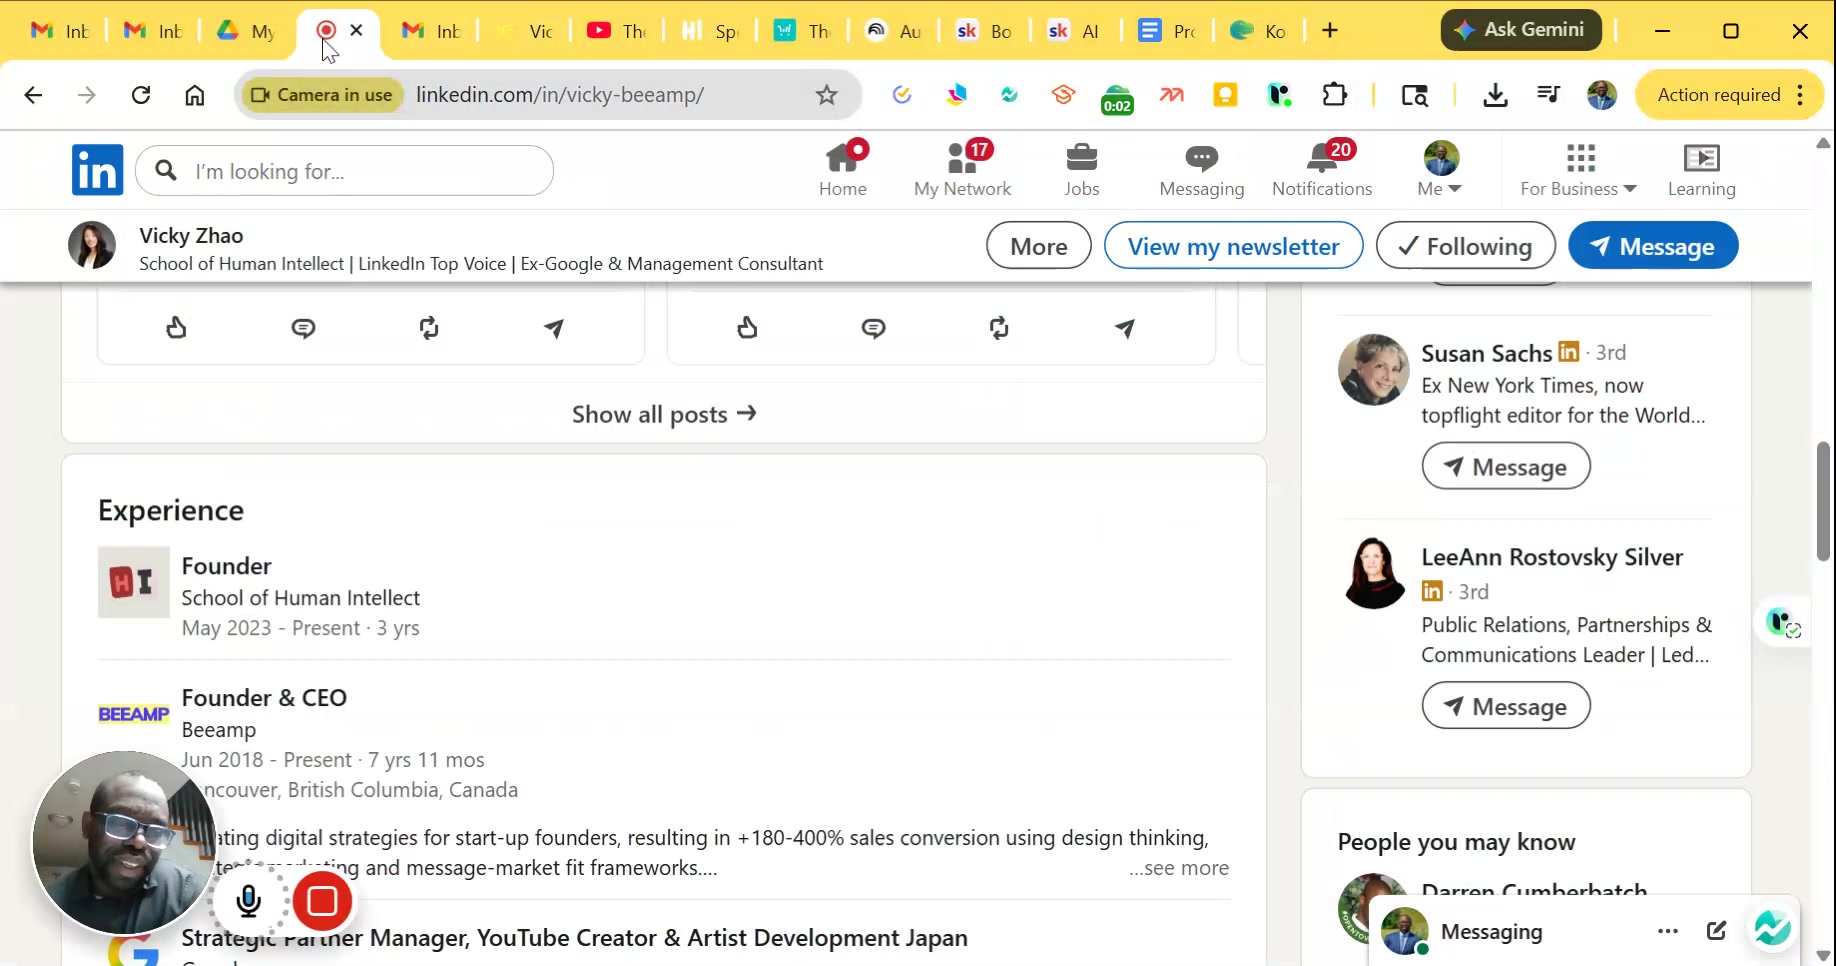Viewport: 1836px width, 966px height.
Task: Open browser downloads icon
Action: (x=1494, y=95)
